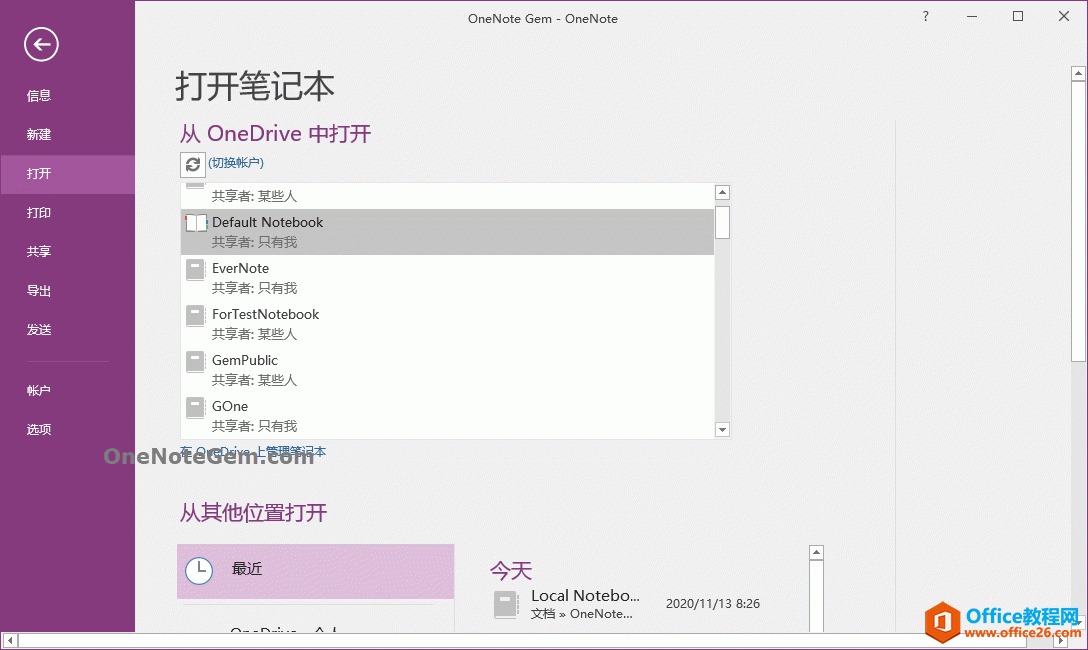This screenshot has width=1088, height=650.
Task: Open the 信息 menu item
Action: click(39, 96)
